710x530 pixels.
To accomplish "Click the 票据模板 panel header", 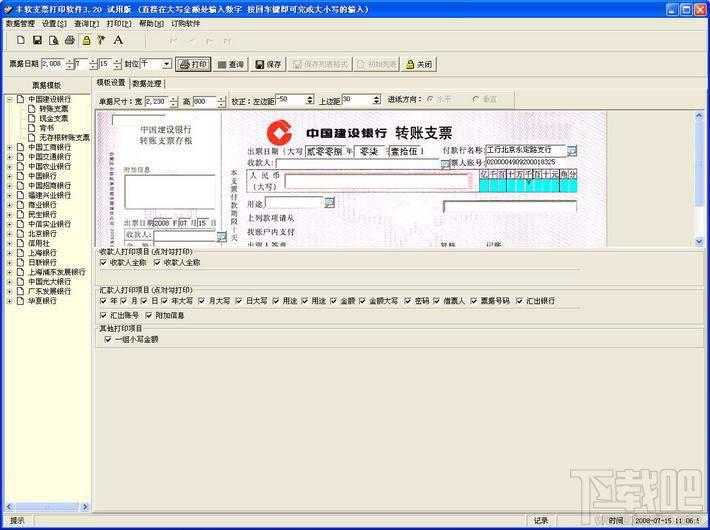I will pos(47,85).
